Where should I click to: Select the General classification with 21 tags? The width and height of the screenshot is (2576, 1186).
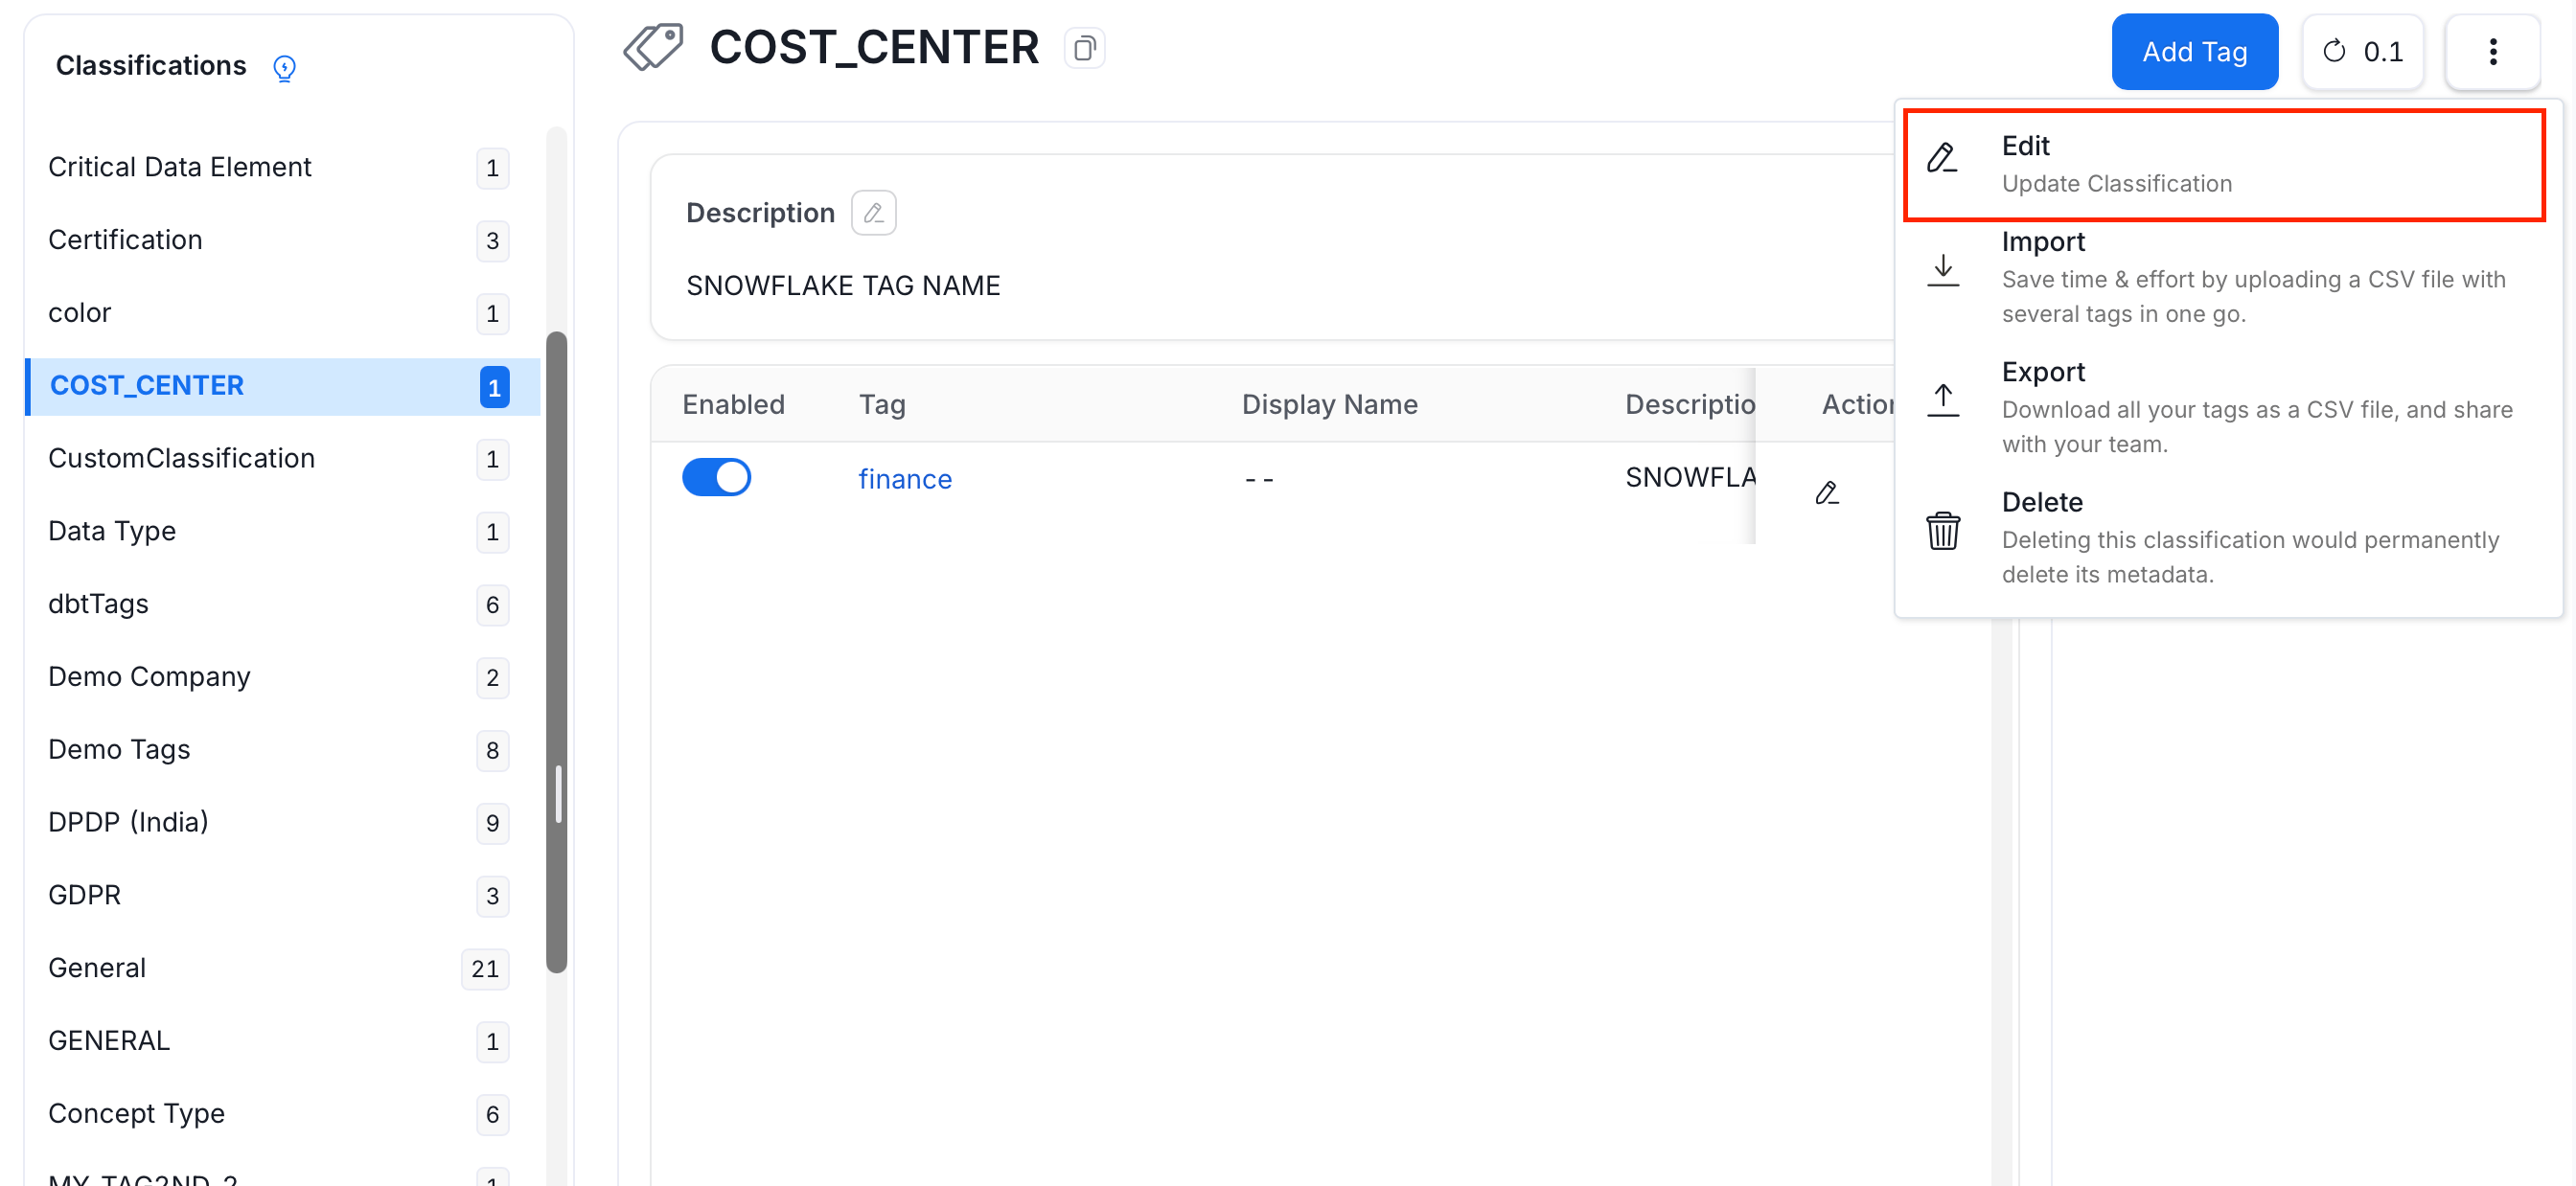point(282,969)
